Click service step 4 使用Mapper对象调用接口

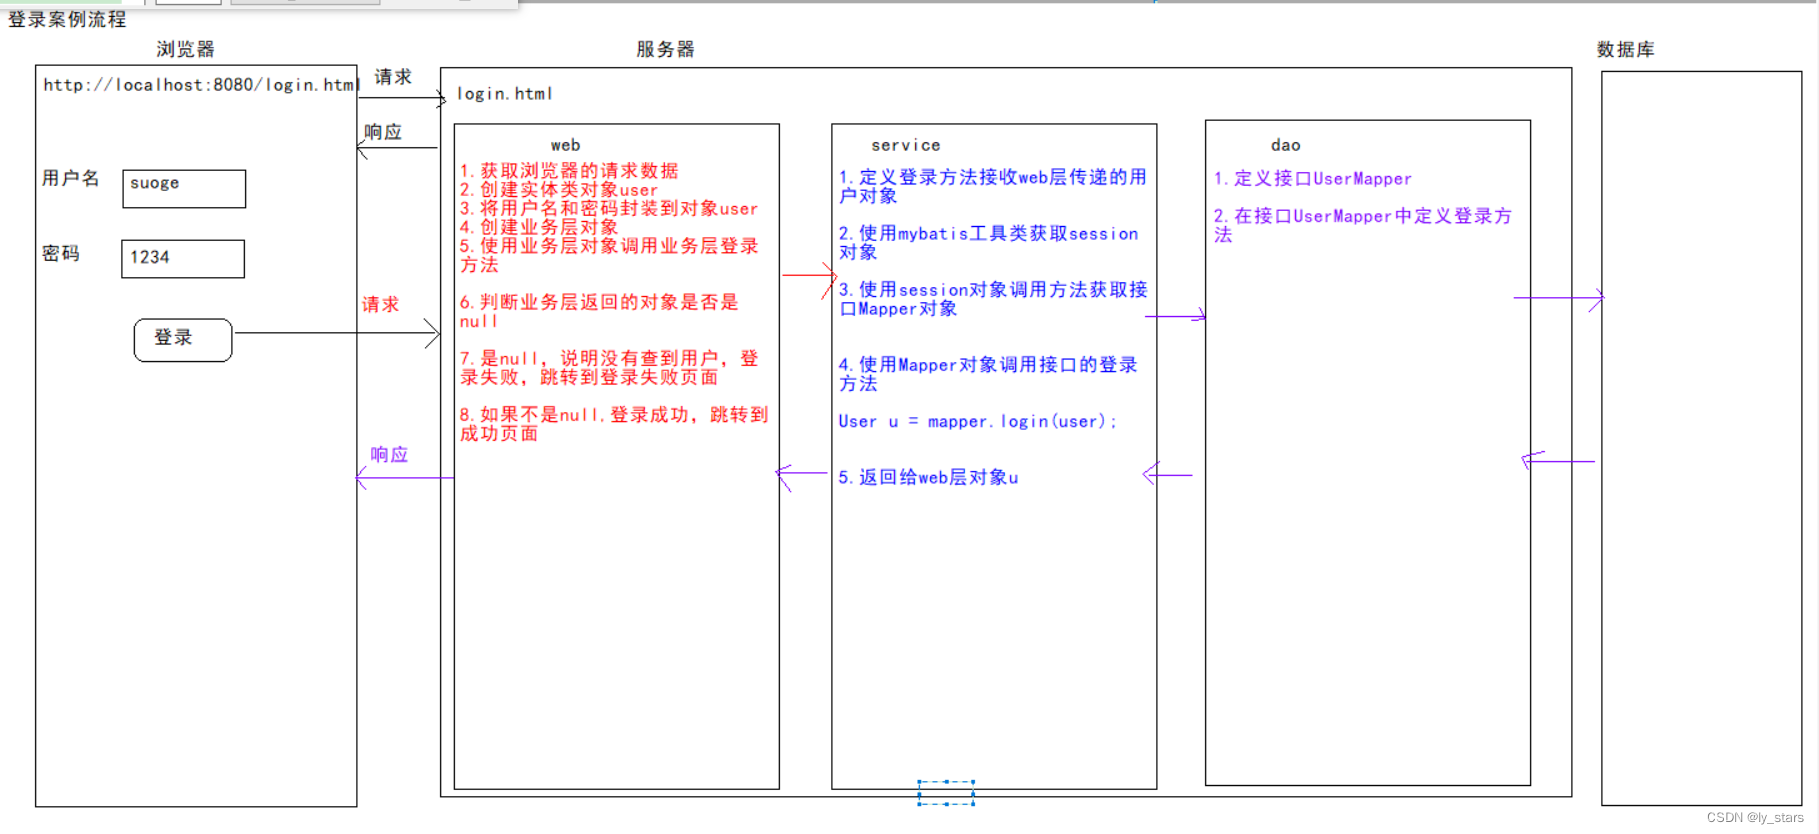click(988, 374)
